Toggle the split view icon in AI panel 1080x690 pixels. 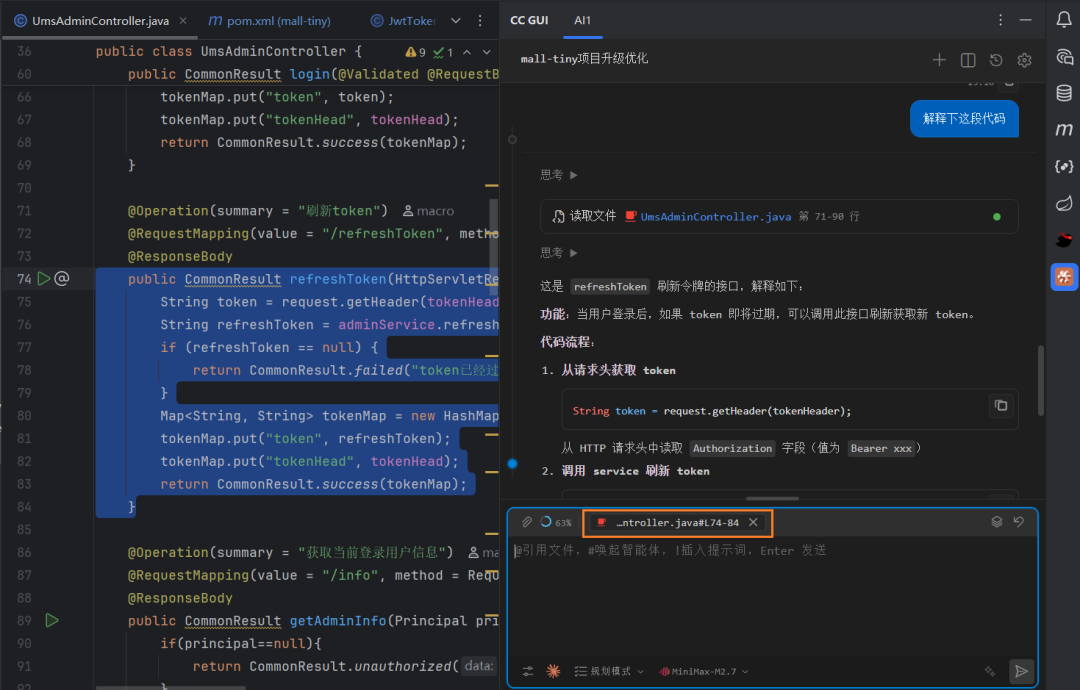[967, 60]
